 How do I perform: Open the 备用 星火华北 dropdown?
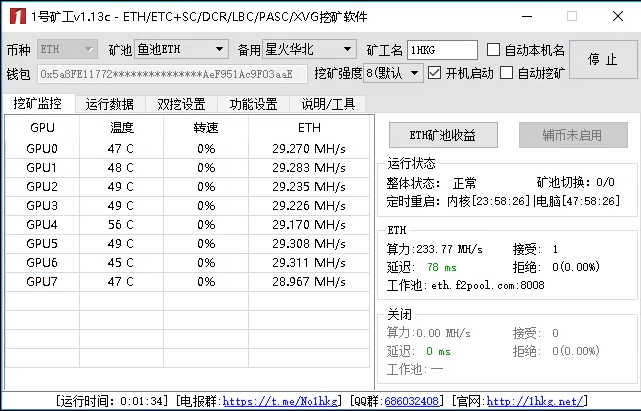[x=309, y=49]
